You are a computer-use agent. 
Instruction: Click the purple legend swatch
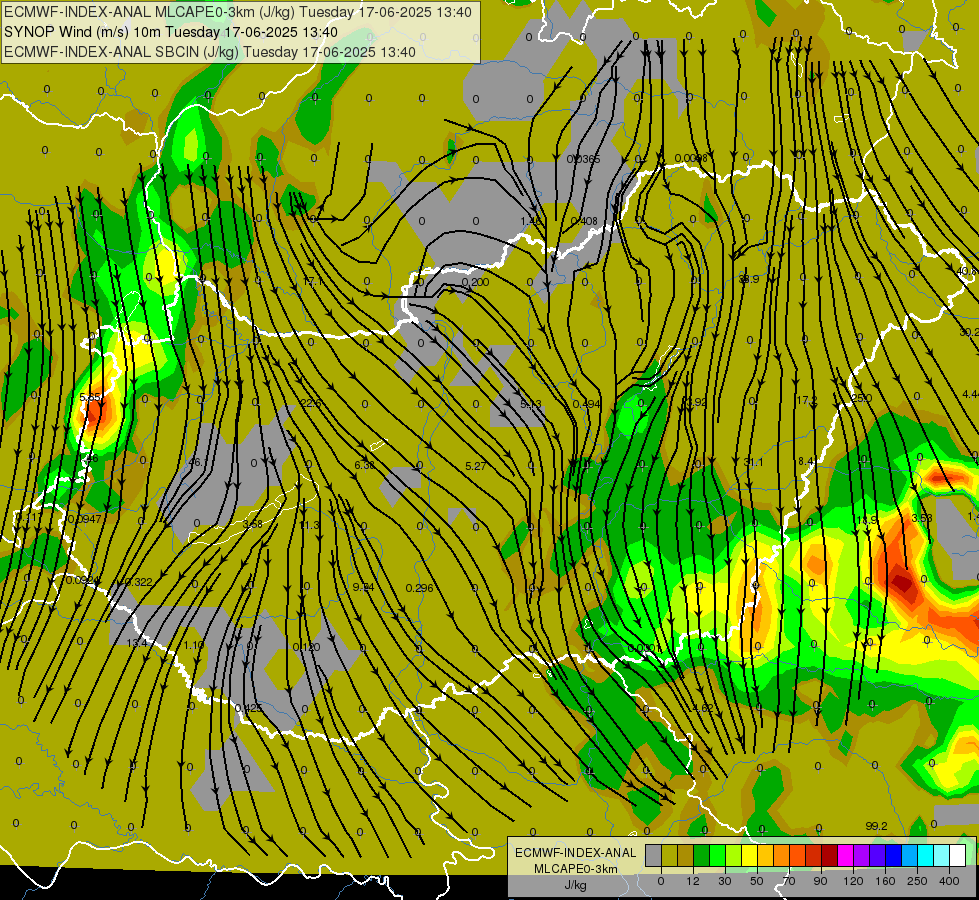862,855
